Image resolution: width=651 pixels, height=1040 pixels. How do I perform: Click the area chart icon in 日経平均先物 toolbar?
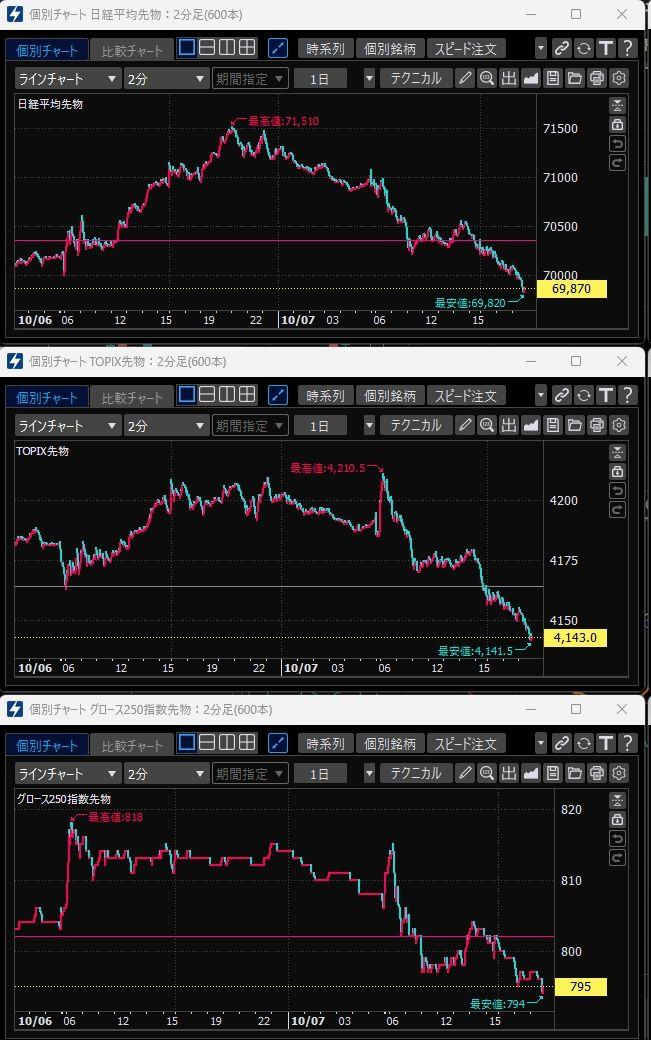pos(530,78)
